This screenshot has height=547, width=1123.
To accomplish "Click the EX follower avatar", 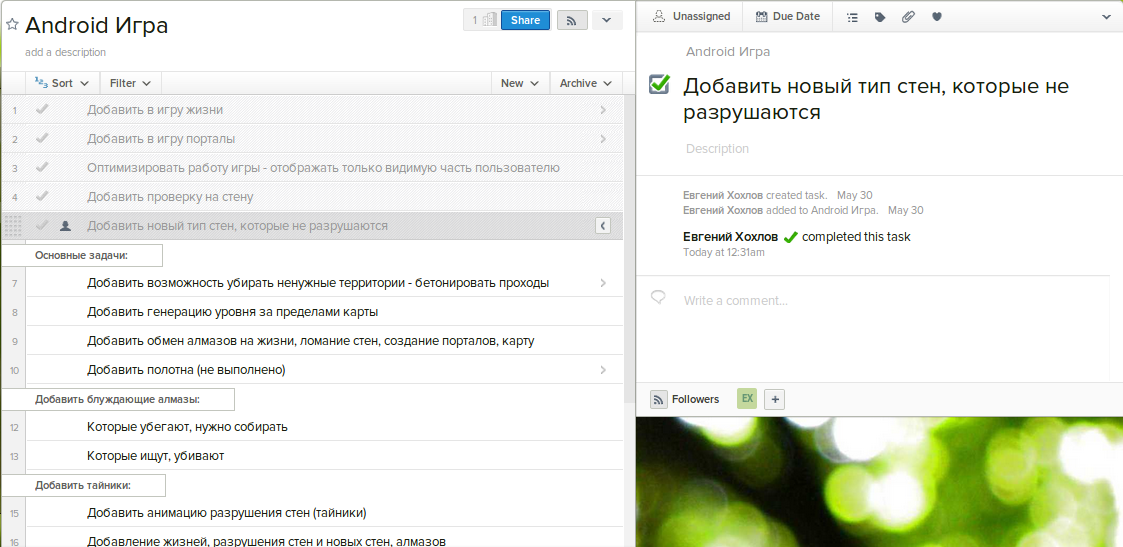I will pyautogui.click(x=747, y=399).
